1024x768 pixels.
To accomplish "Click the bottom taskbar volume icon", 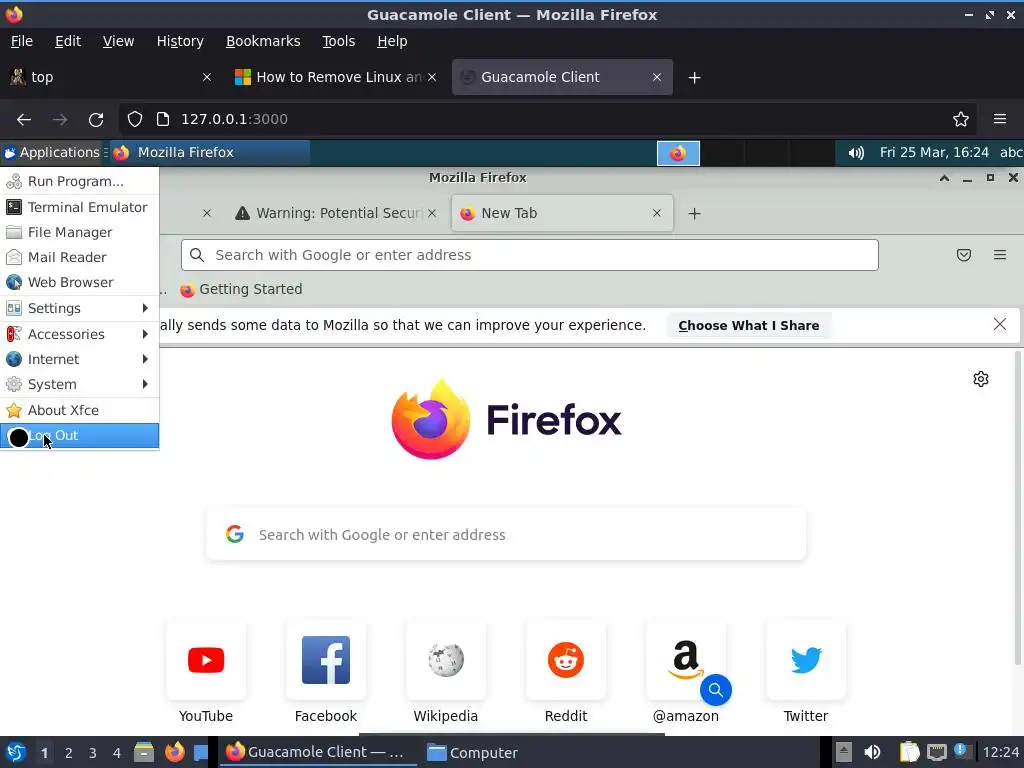I will pyautogui.click(x=872, y=752).
